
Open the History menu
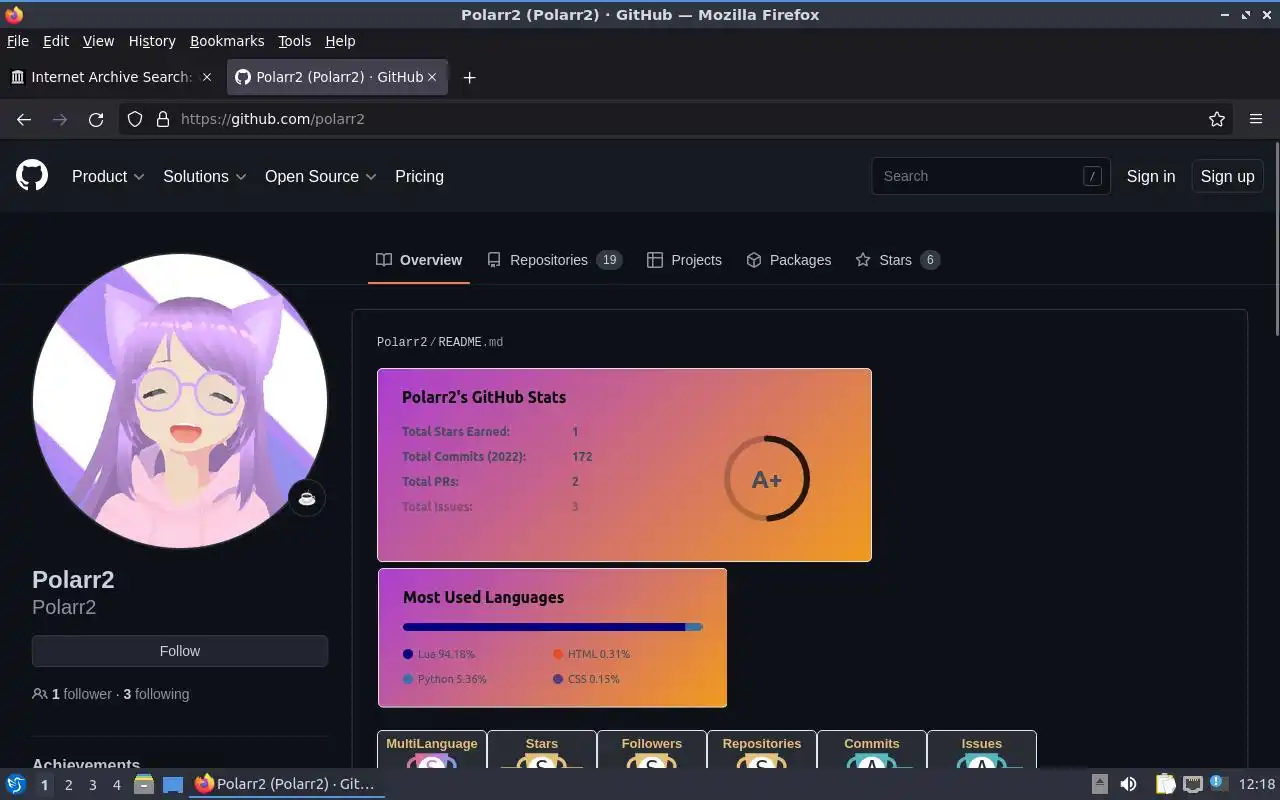point(152,41)
